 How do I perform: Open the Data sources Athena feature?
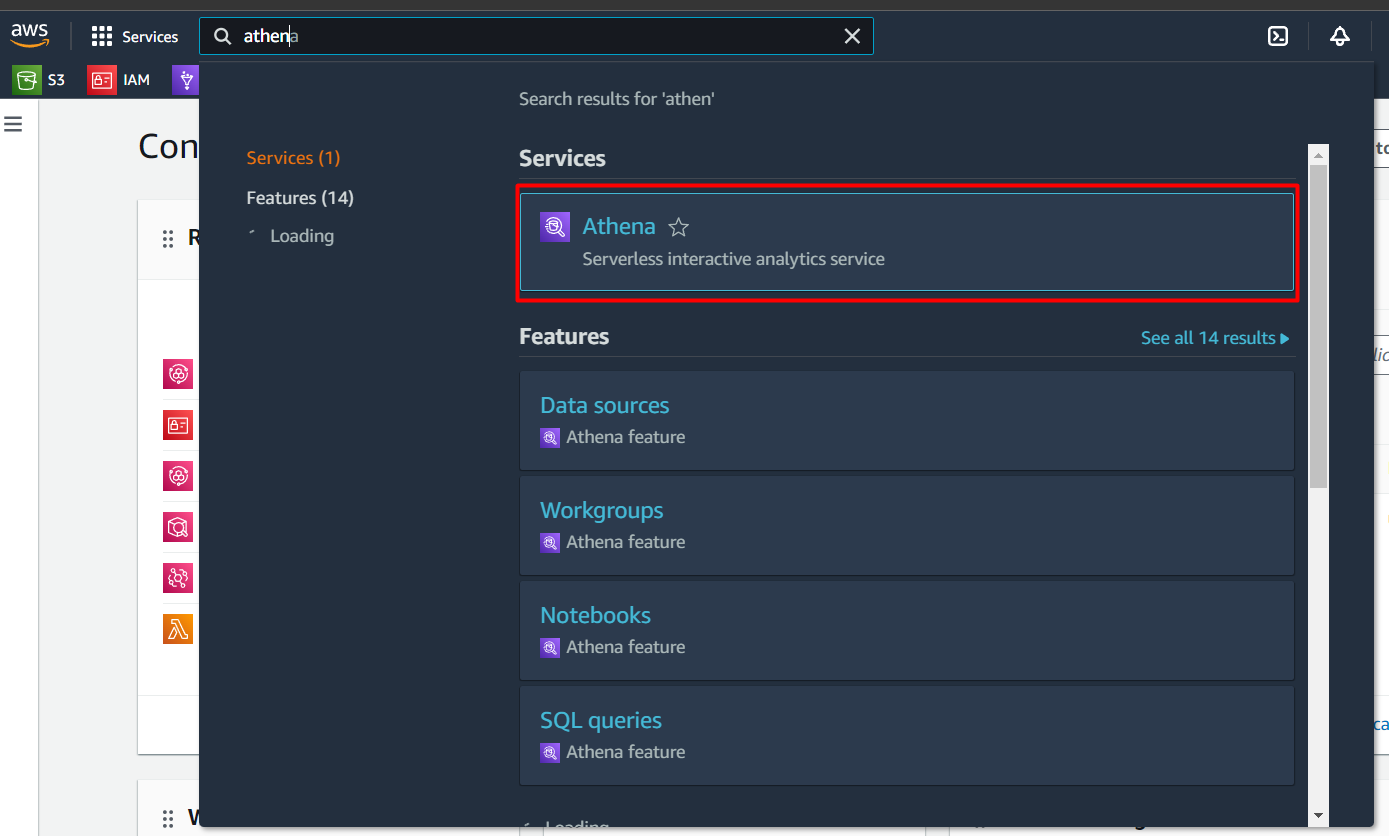point(604,405)
